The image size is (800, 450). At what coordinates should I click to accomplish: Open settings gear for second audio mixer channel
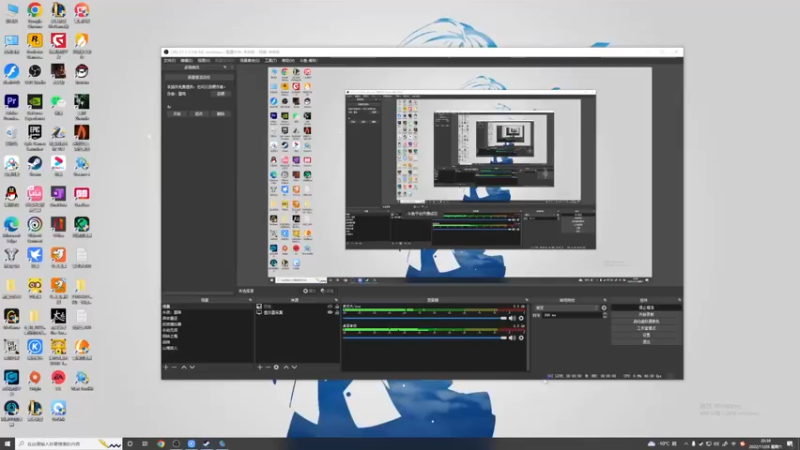(521, 338)
